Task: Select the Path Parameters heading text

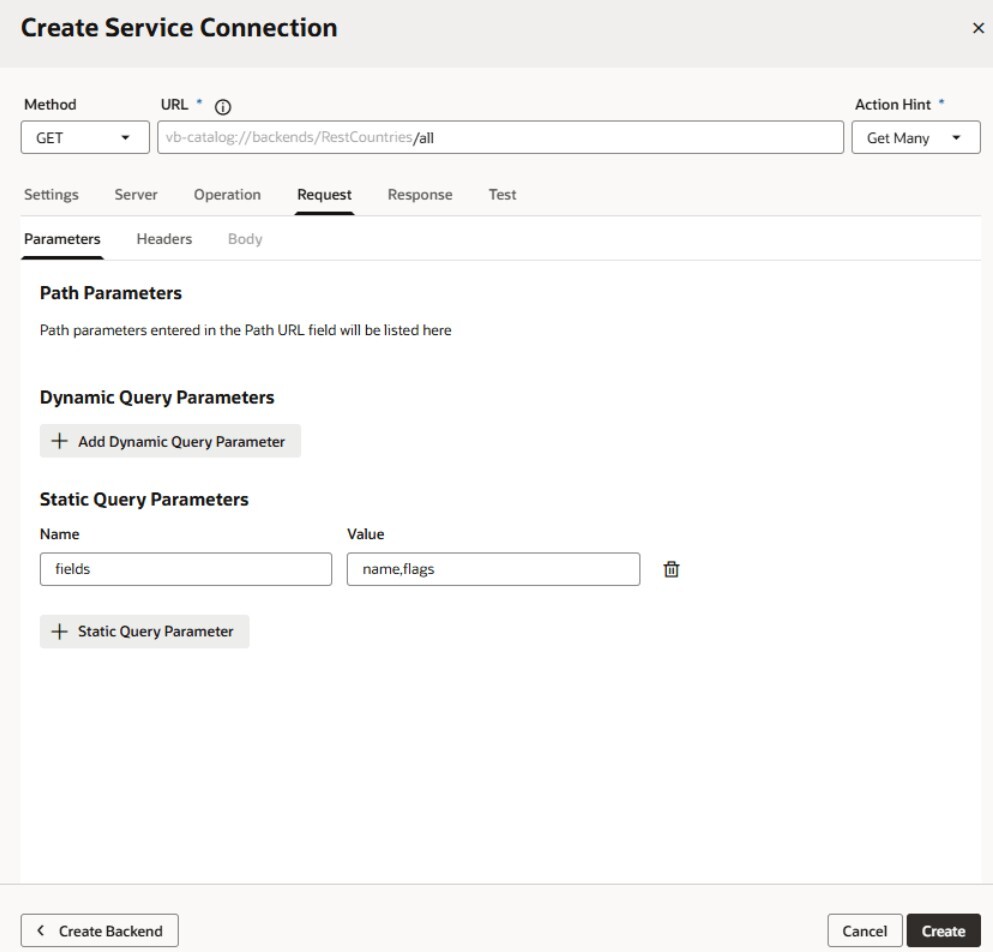Action: (x=111, y=293)
